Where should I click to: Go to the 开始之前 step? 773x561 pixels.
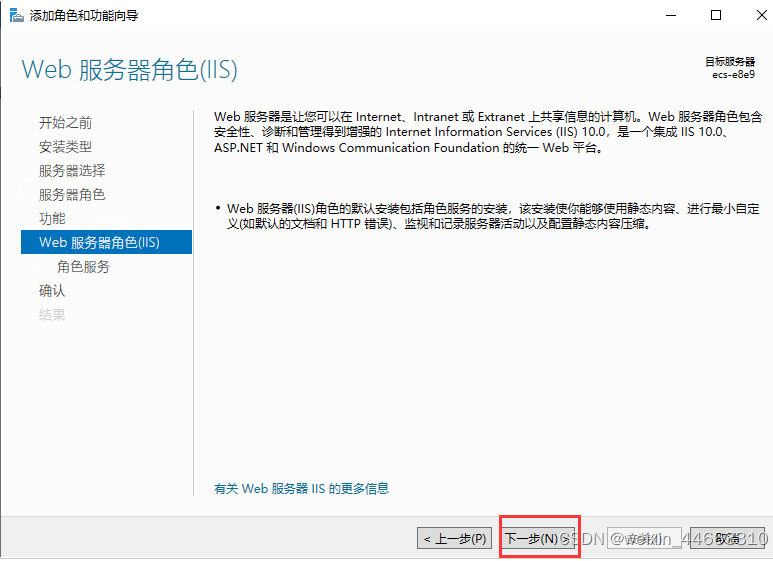coord(65,123)
